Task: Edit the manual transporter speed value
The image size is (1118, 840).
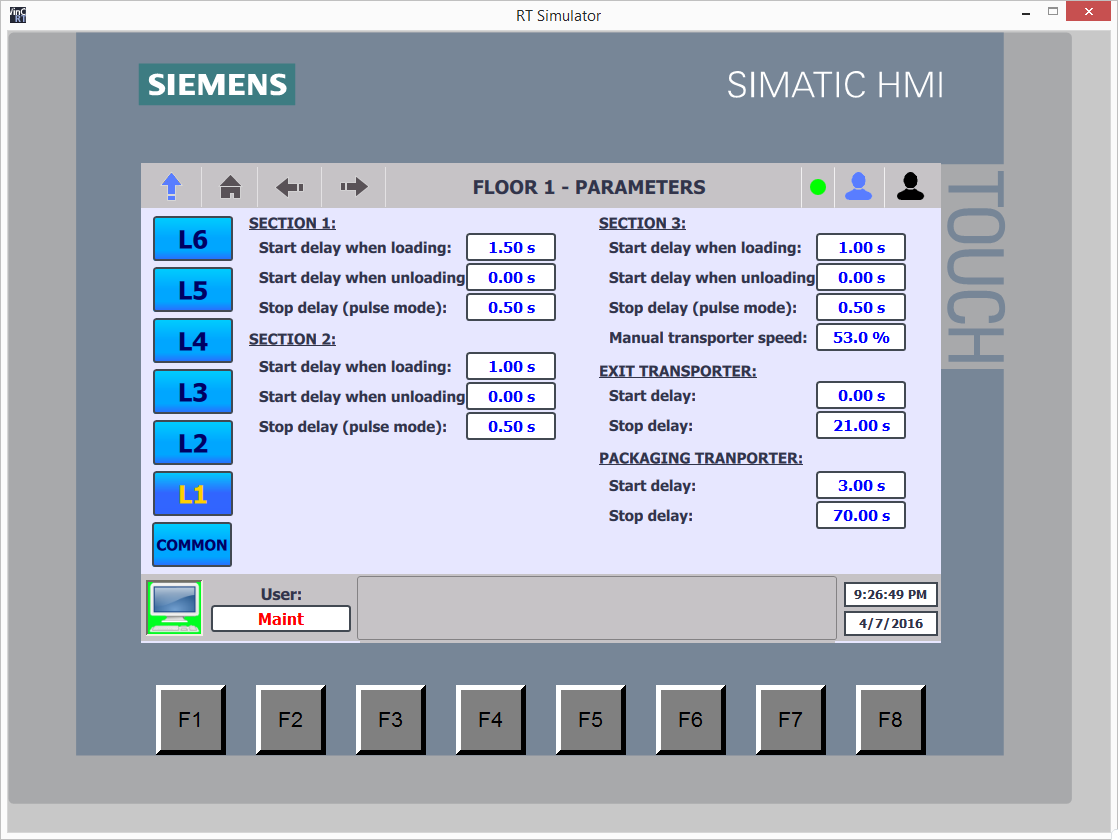Action: coord(861,338)
